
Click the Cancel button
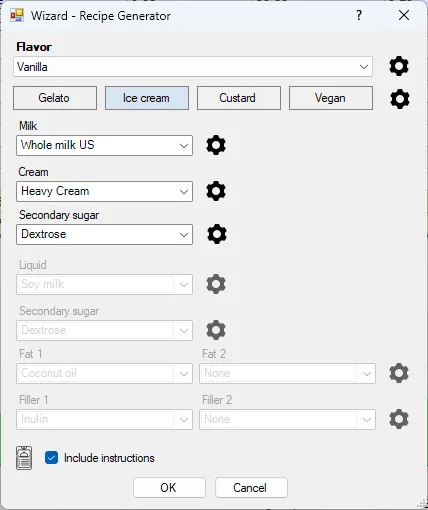click(x=251, y=488)
